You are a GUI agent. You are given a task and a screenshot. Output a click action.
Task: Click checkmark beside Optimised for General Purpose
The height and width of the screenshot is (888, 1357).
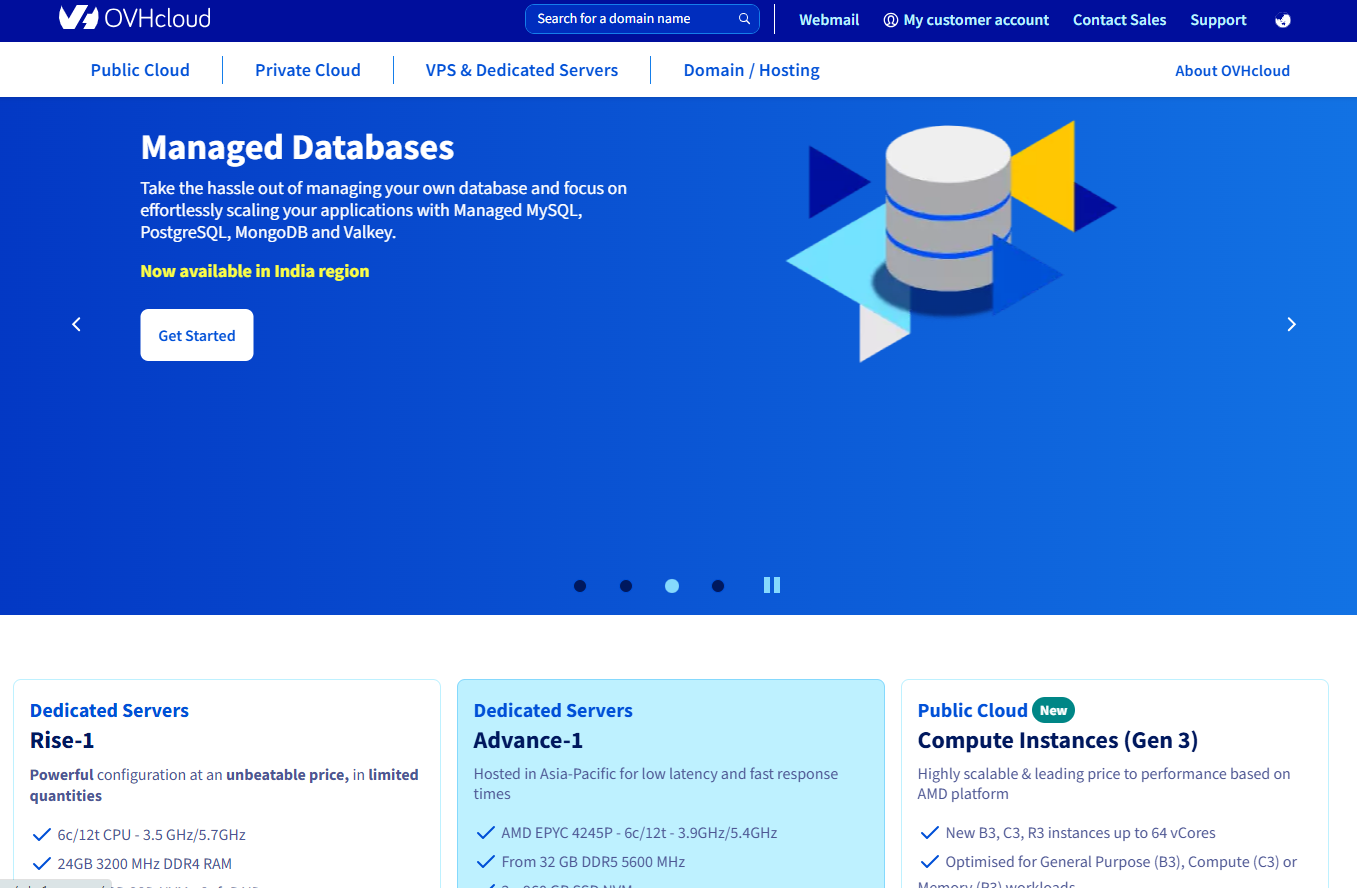[930, 861]
